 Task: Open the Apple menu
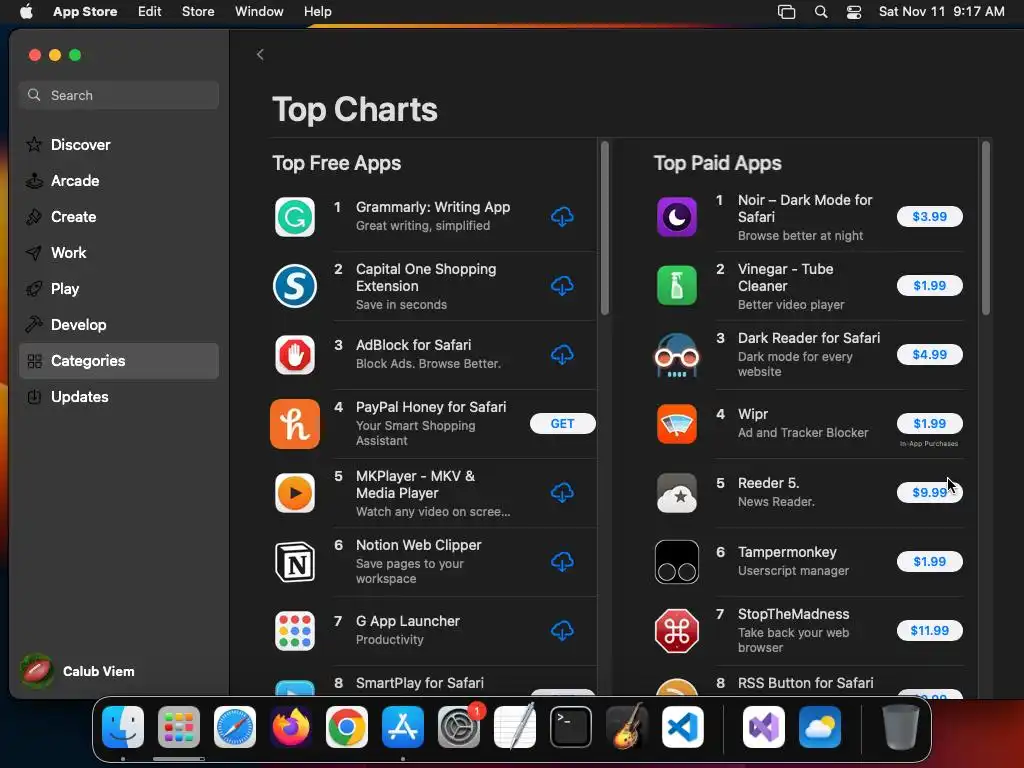[26, 12]
